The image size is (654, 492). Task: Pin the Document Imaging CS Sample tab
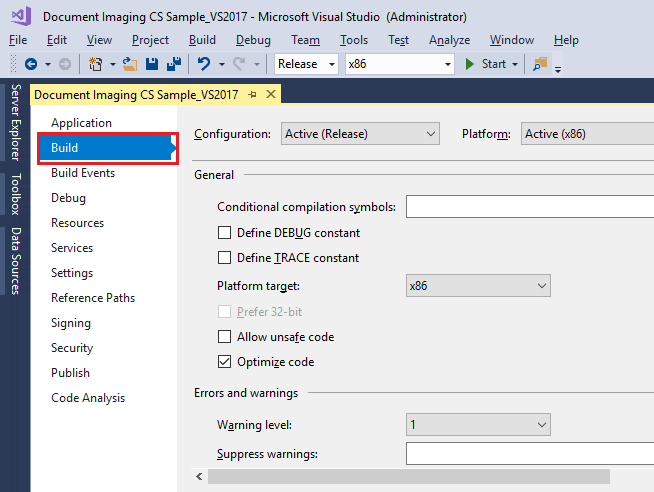(x=253, y=94)
